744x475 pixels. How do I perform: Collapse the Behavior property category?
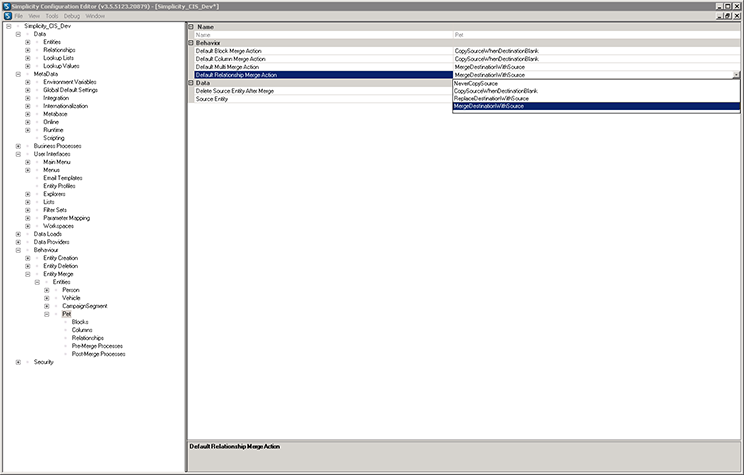tap(191, 43)
